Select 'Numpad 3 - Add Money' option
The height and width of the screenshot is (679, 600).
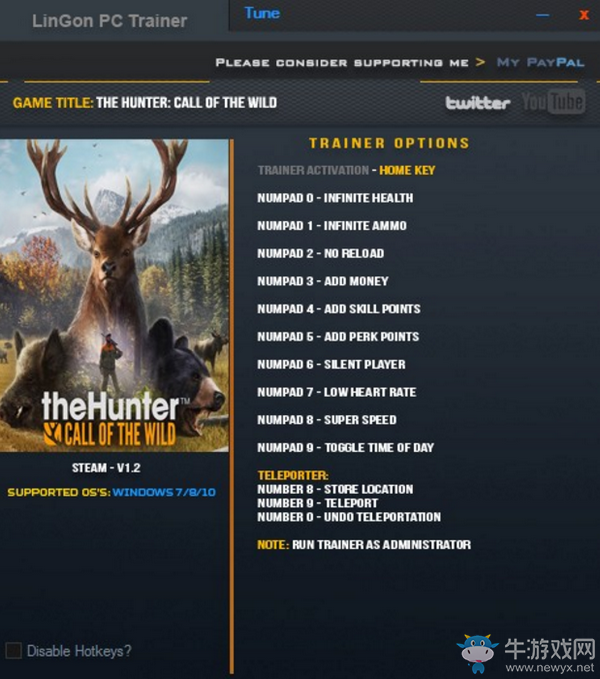tap(323, 281)
